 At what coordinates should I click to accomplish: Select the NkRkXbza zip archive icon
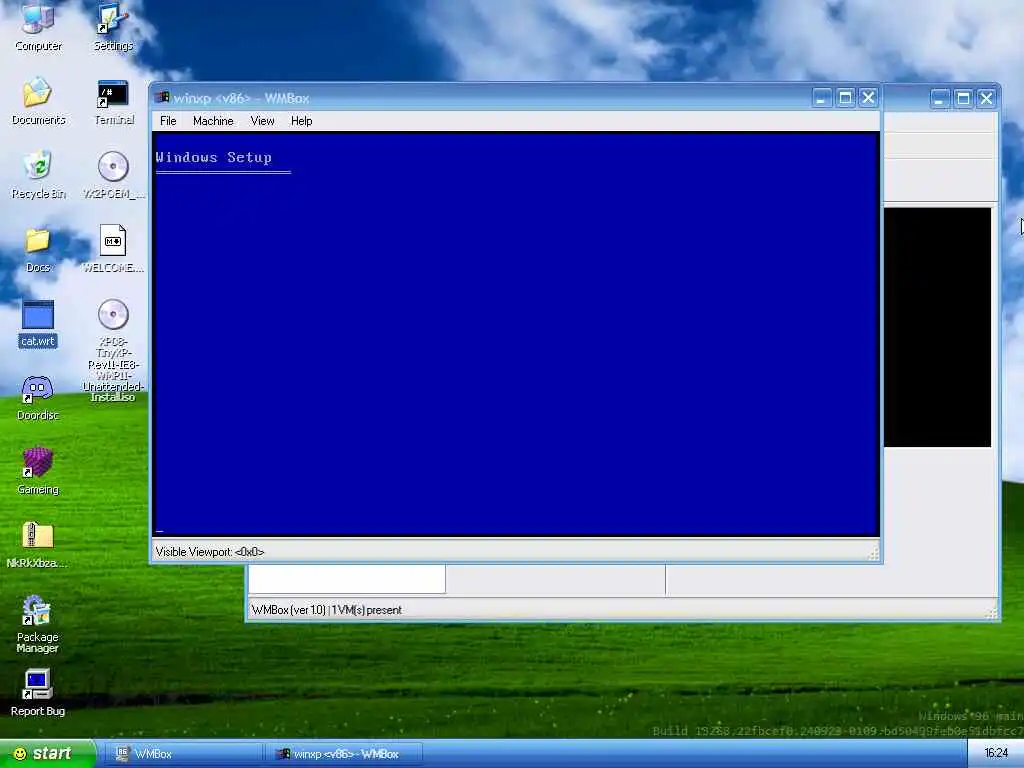click(37, 545)
